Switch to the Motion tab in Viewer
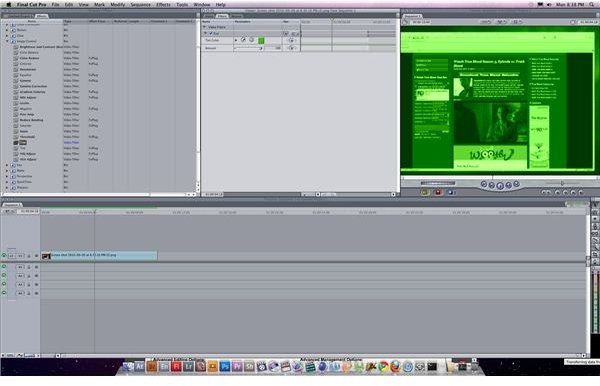The width and height of the screenshot is (600, 386). click(236, 16)
